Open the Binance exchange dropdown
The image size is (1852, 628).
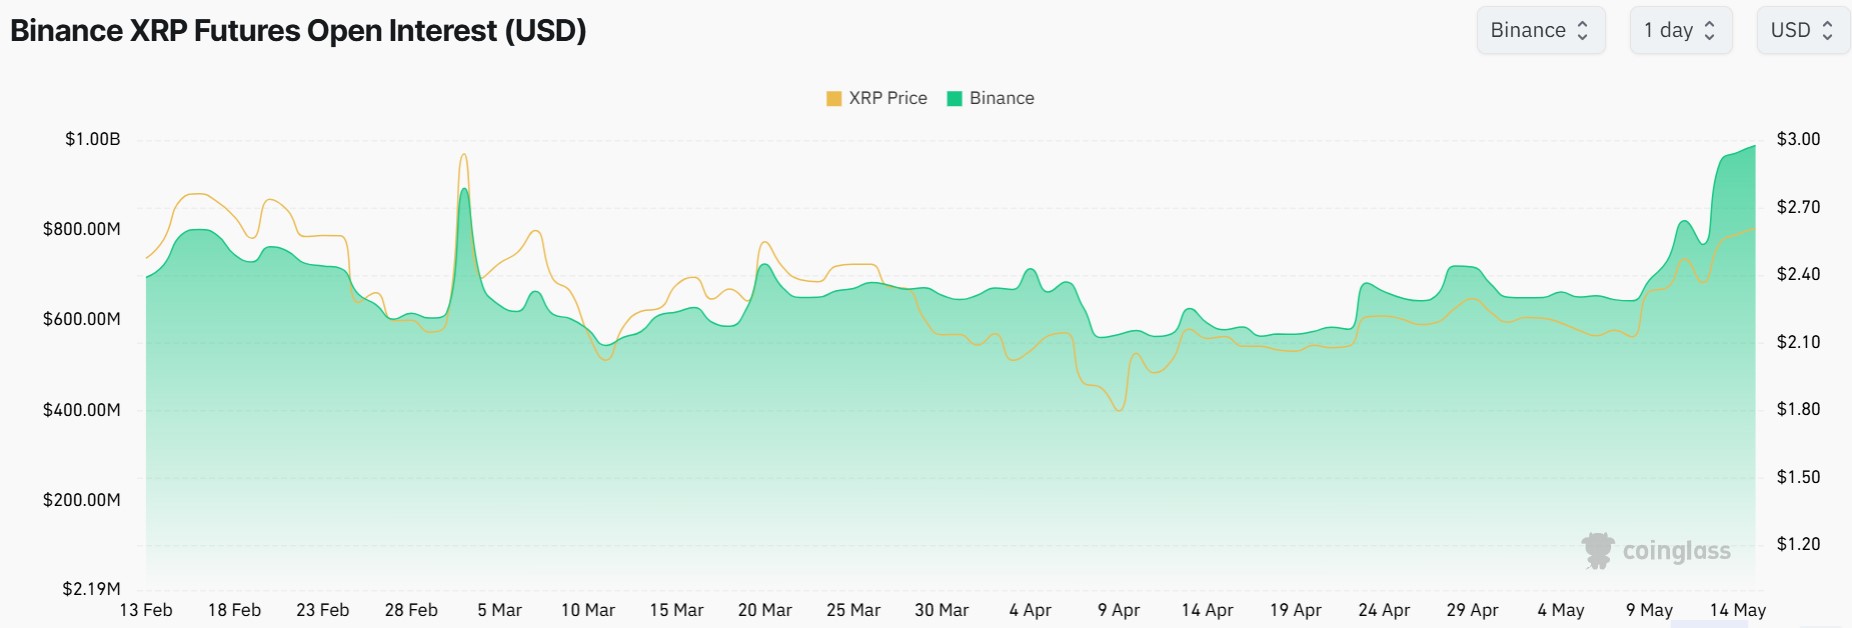coord(1540,30)
